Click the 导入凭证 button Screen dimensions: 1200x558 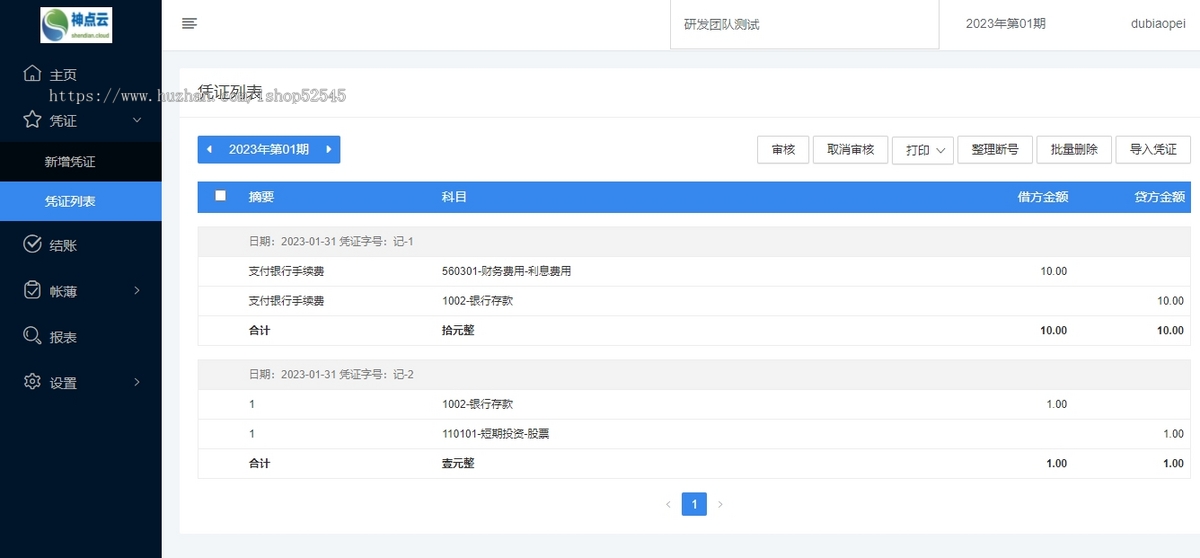pos(1153,150)
